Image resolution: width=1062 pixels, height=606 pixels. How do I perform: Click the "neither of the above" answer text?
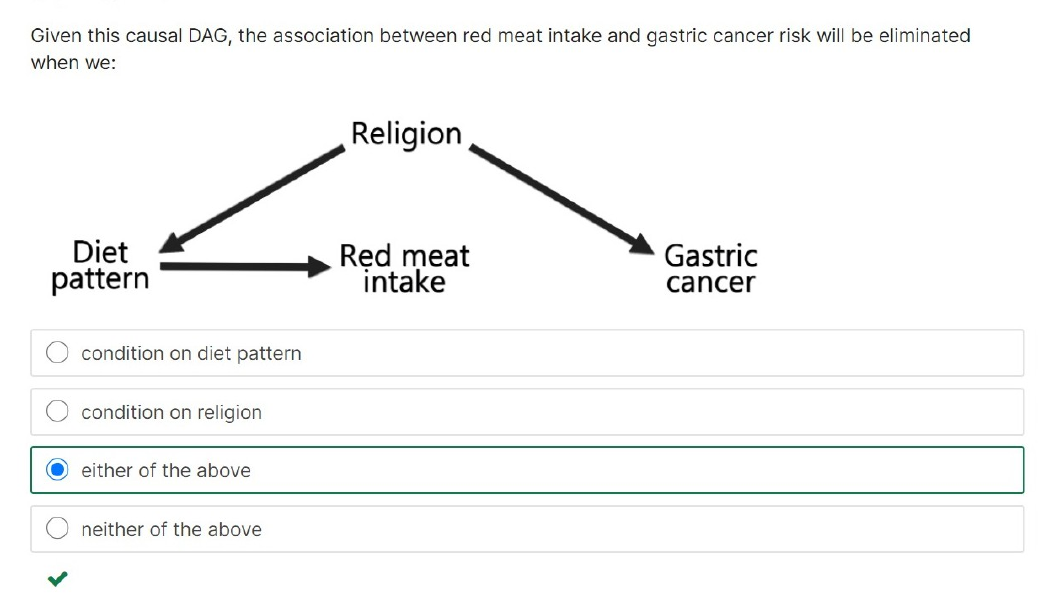click(171, 529)
